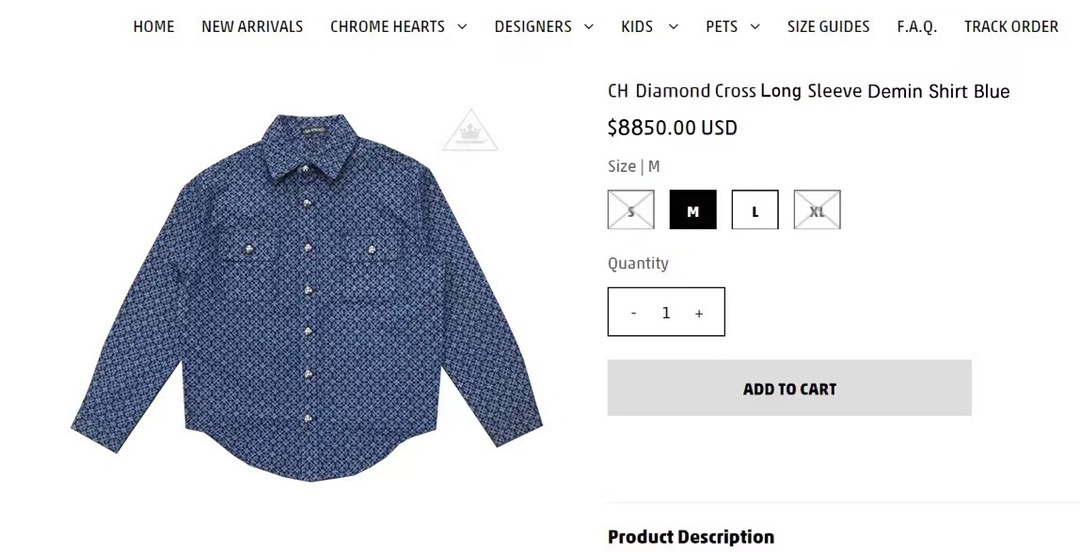This screenshot has width=1080, height=552.
Task: Click the crown watermark logo on product image
Action: coord(470,130)
